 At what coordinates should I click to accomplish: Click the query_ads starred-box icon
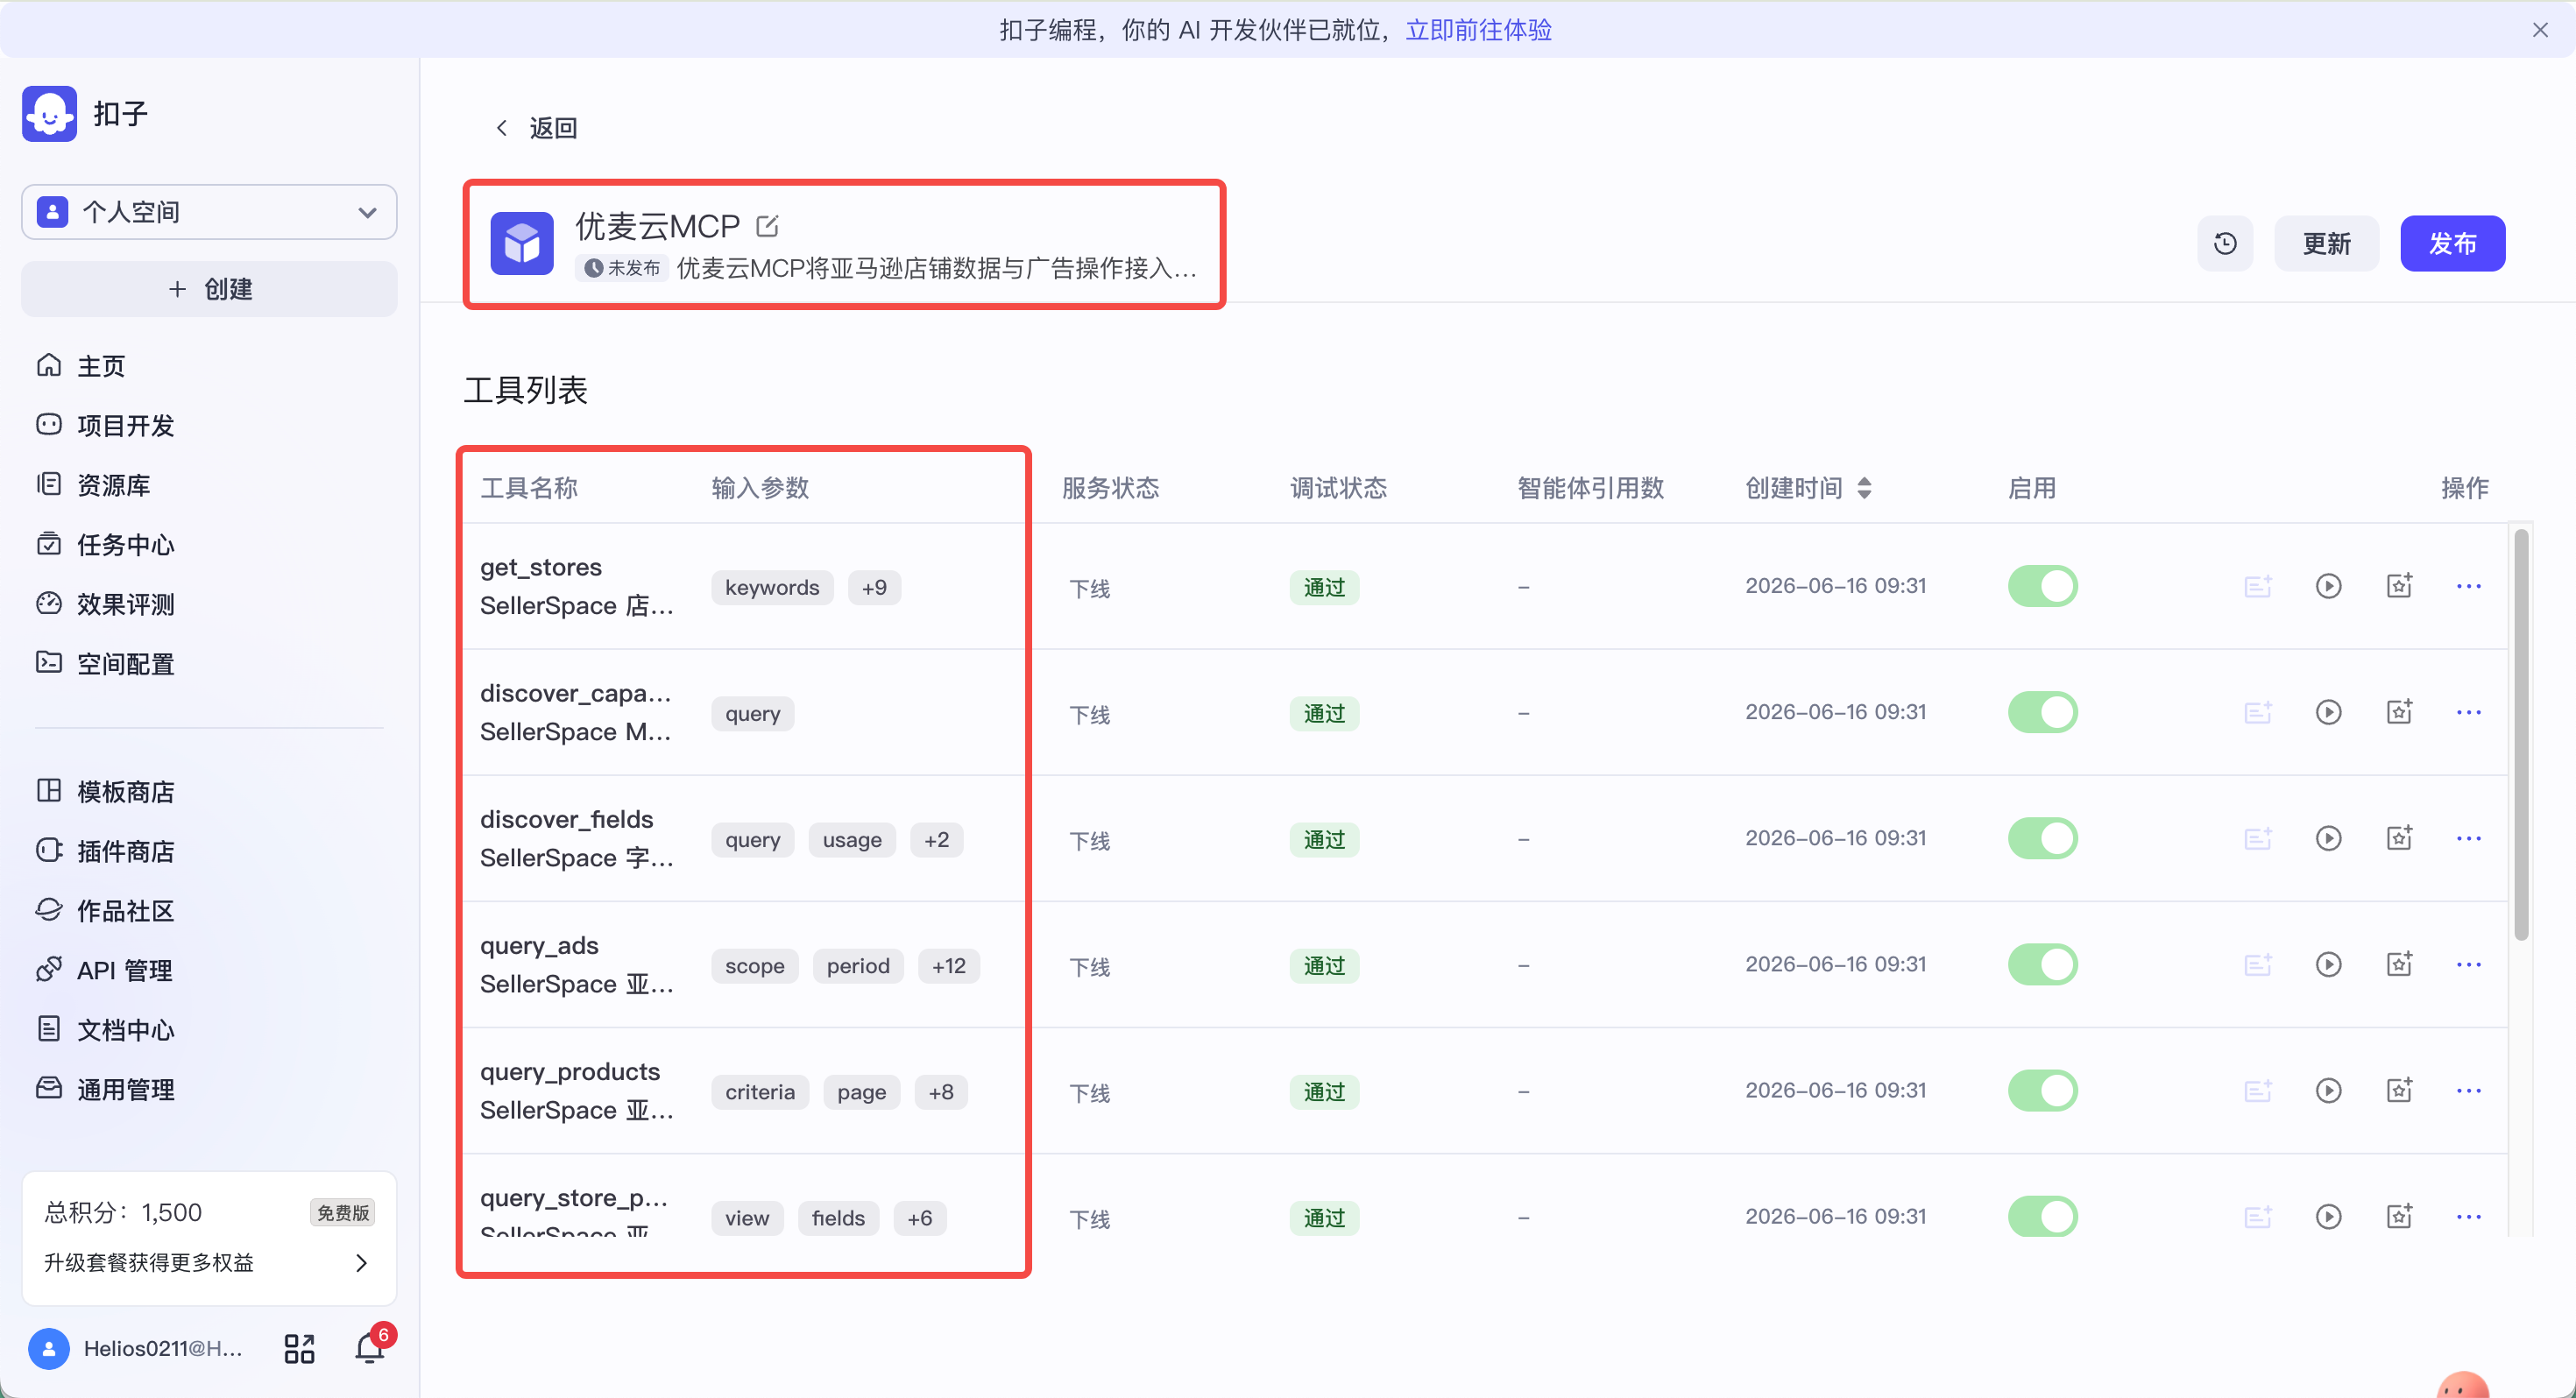[x=2400, y=964]
